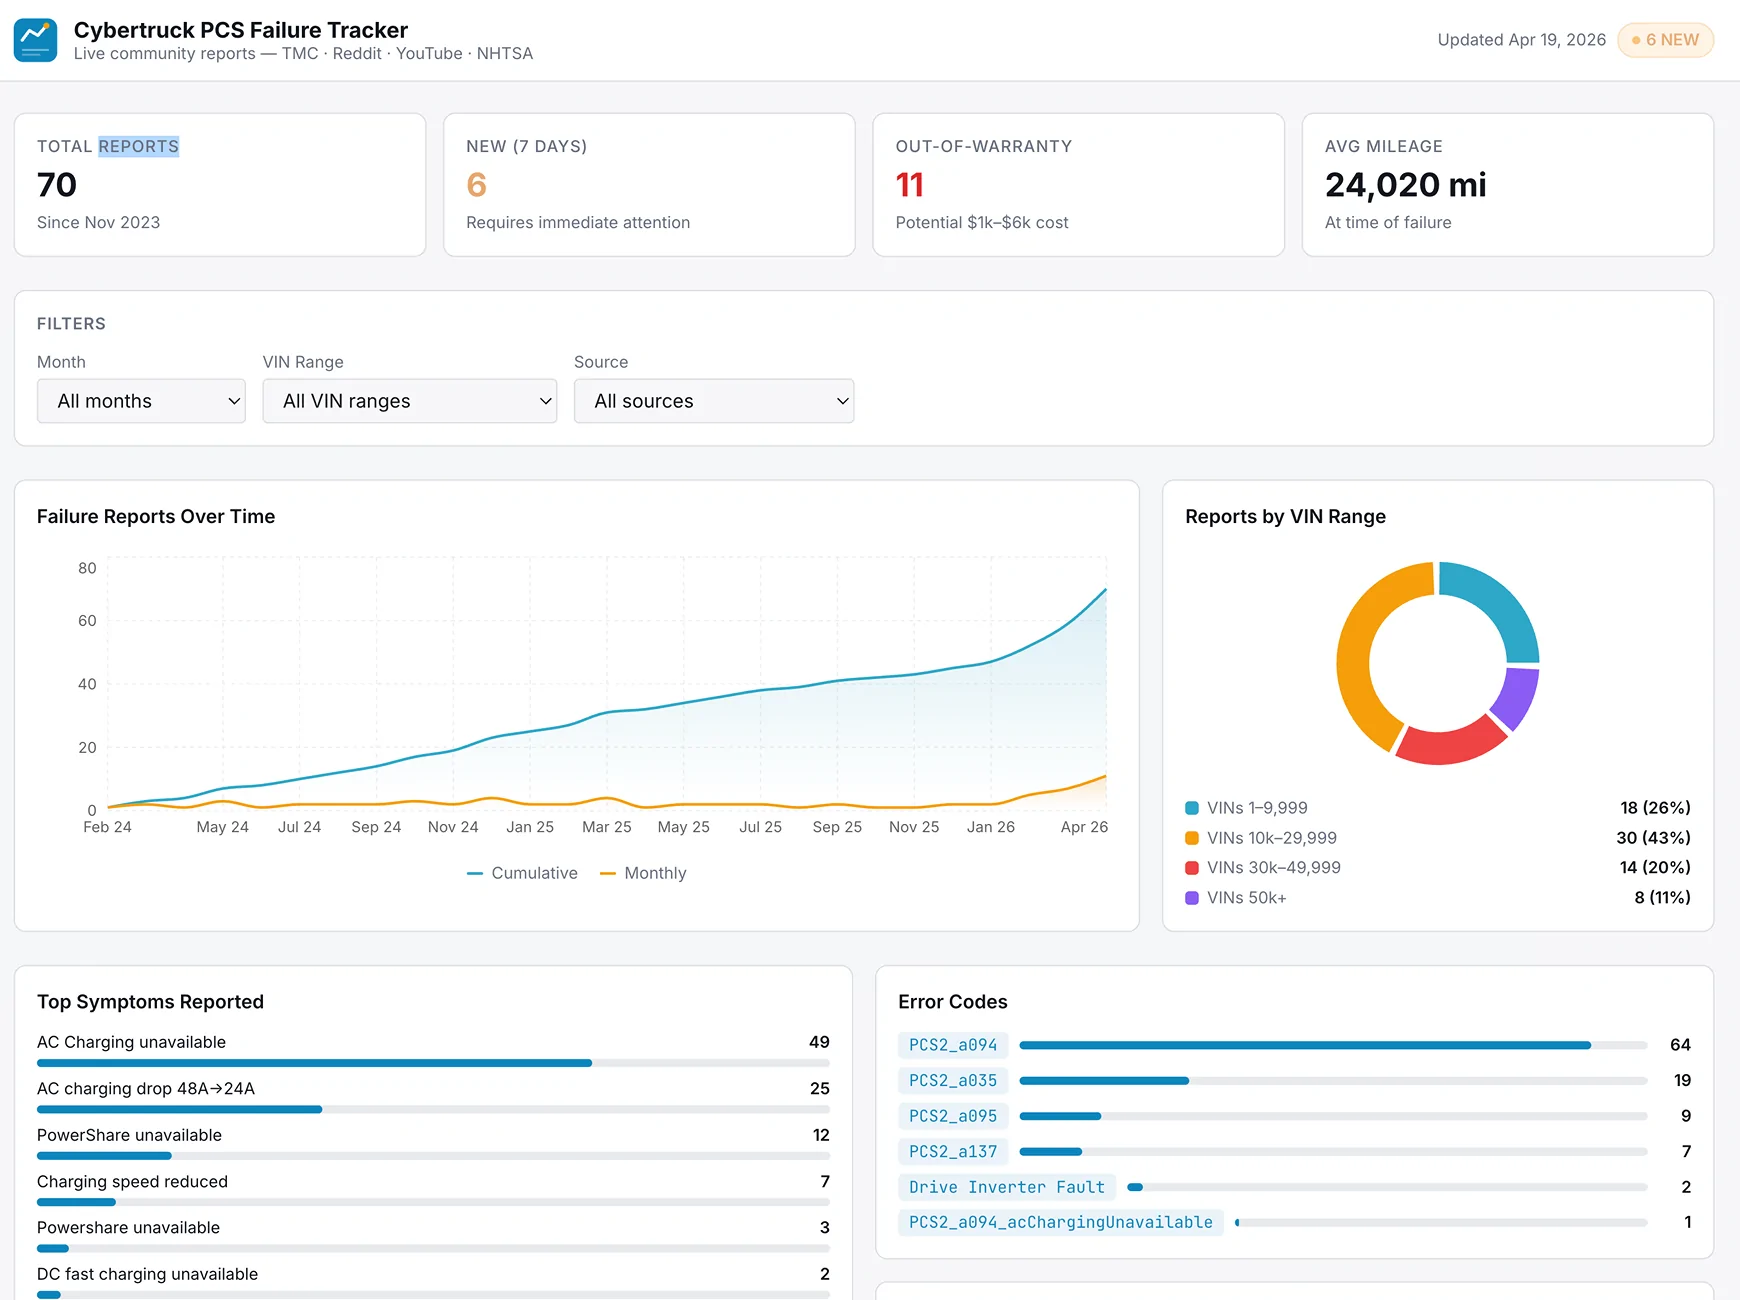Screen dimensions: 1740x1300
Task: Click the bar next to PCS2_a035
Action: point(1333,1081)
